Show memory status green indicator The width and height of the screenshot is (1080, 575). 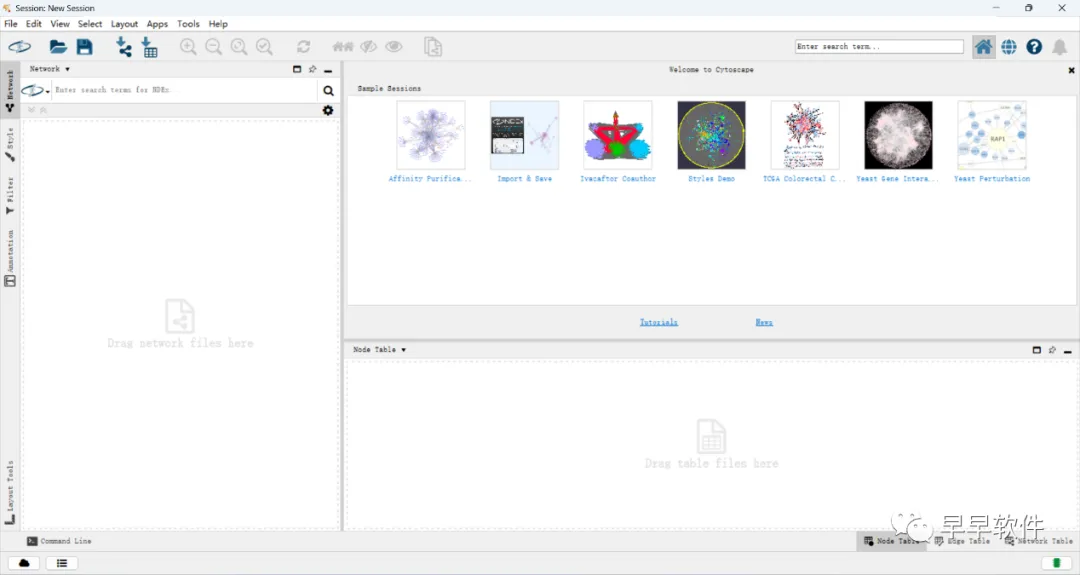coord(1057,563)
